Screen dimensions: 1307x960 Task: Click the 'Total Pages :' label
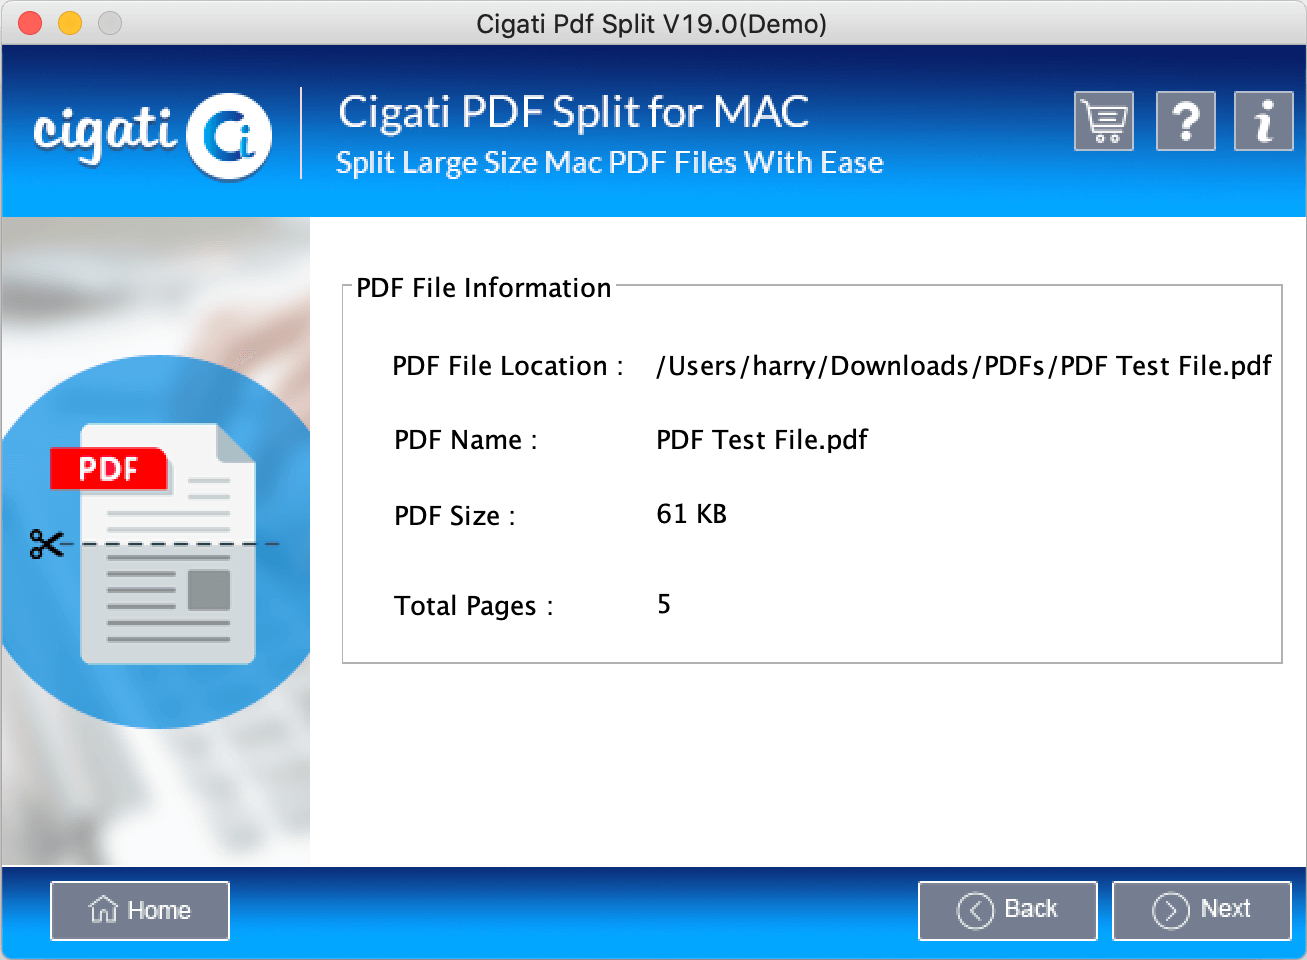[x=474, y=606]
